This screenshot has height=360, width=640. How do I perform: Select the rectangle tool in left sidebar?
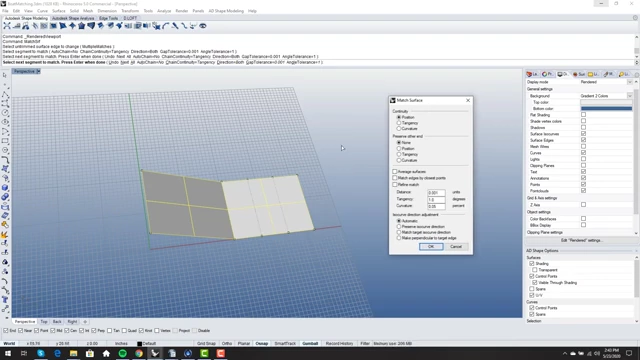click(x=5, y=141)
